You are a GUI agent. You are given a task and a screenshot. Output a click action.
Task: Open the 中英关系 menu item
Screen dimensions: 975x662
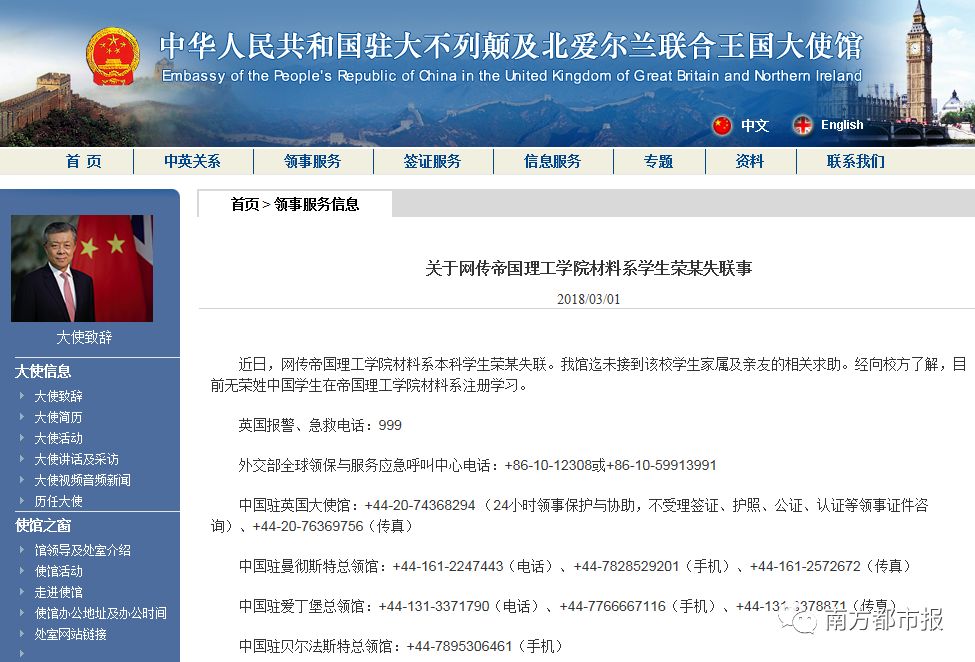(x=192, y=162)
